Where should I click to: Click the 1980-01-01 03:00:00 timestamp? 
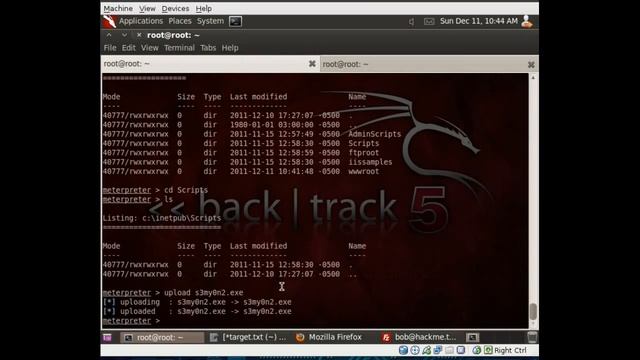tap(271, 125)
